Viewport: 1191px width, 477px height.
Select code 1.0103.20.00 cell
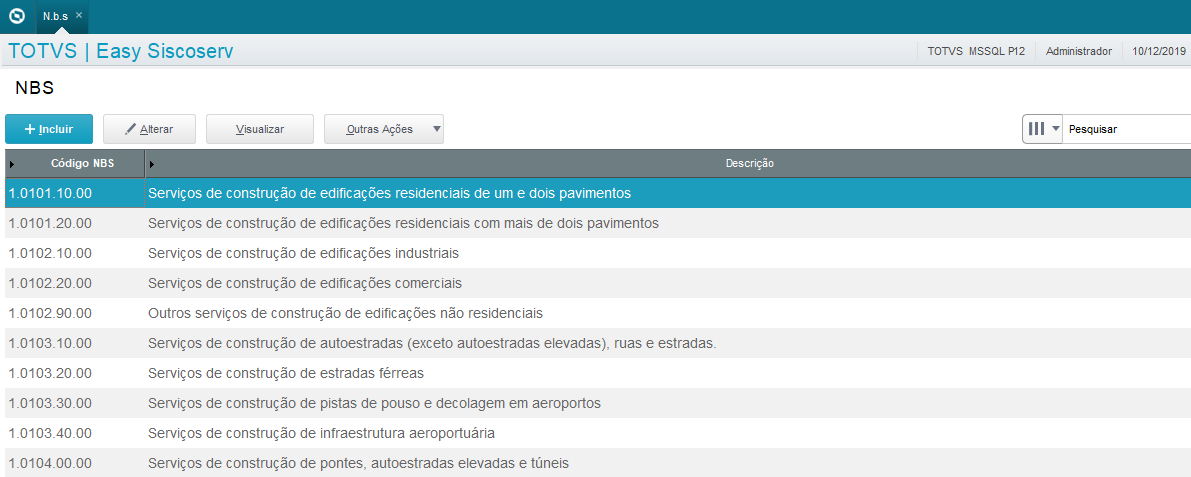click(x=74, y=373)
